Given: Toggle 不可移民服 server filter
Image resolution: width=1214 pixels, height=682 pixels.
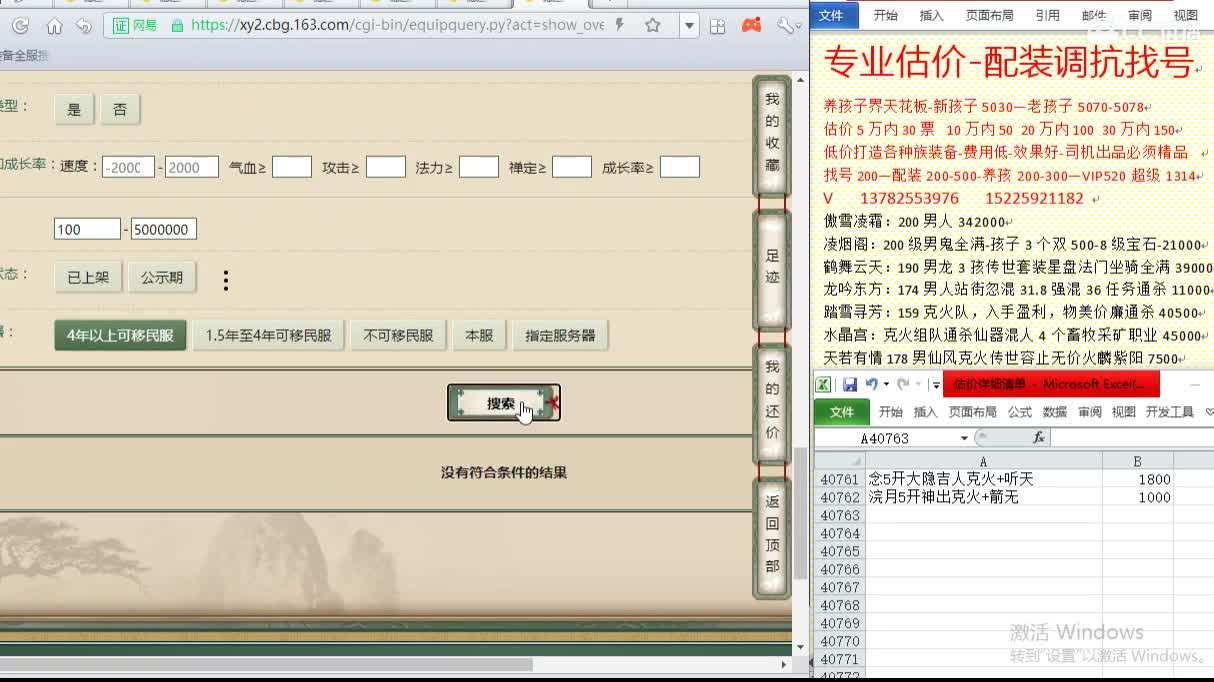Looking at the screenshot, I should [x=398, y=336].
